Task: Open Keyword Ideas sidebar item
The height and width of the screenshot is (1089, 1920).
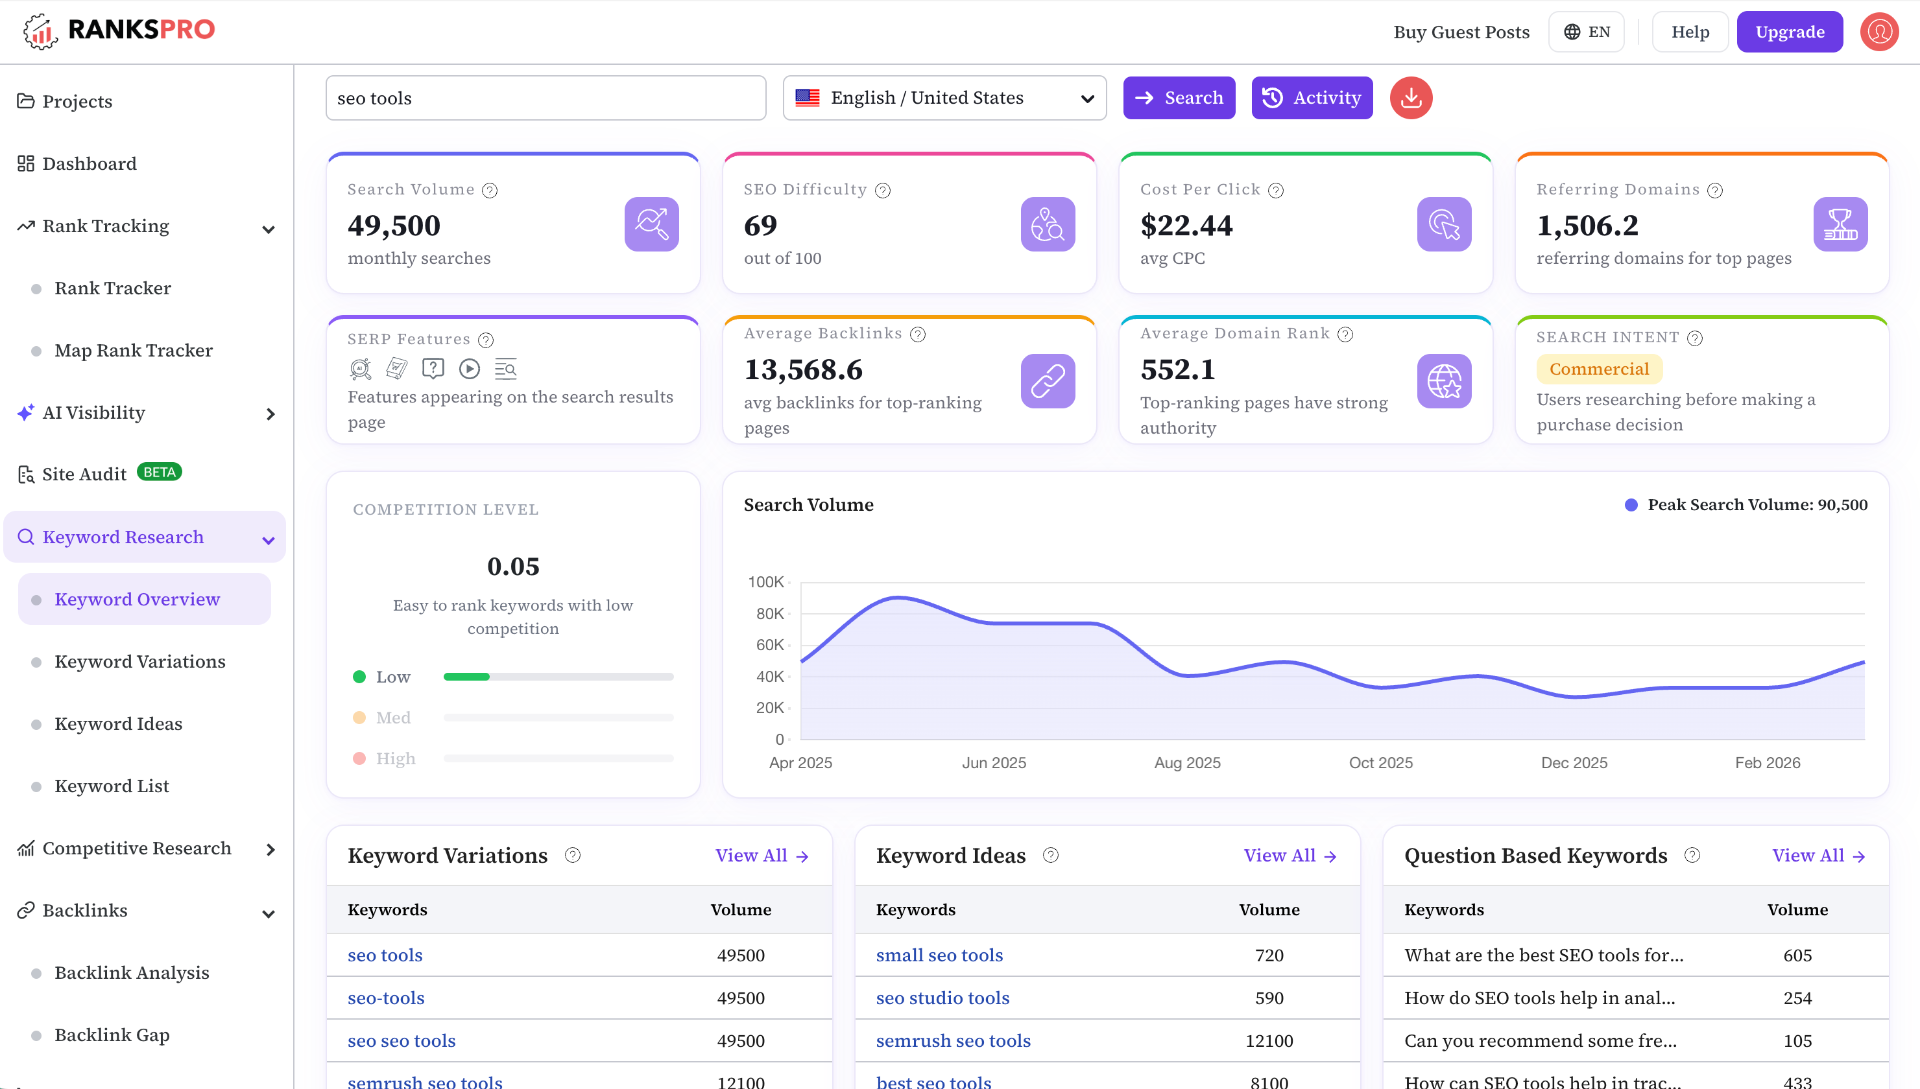Action: pyautogui.click(x=118, y=723)
